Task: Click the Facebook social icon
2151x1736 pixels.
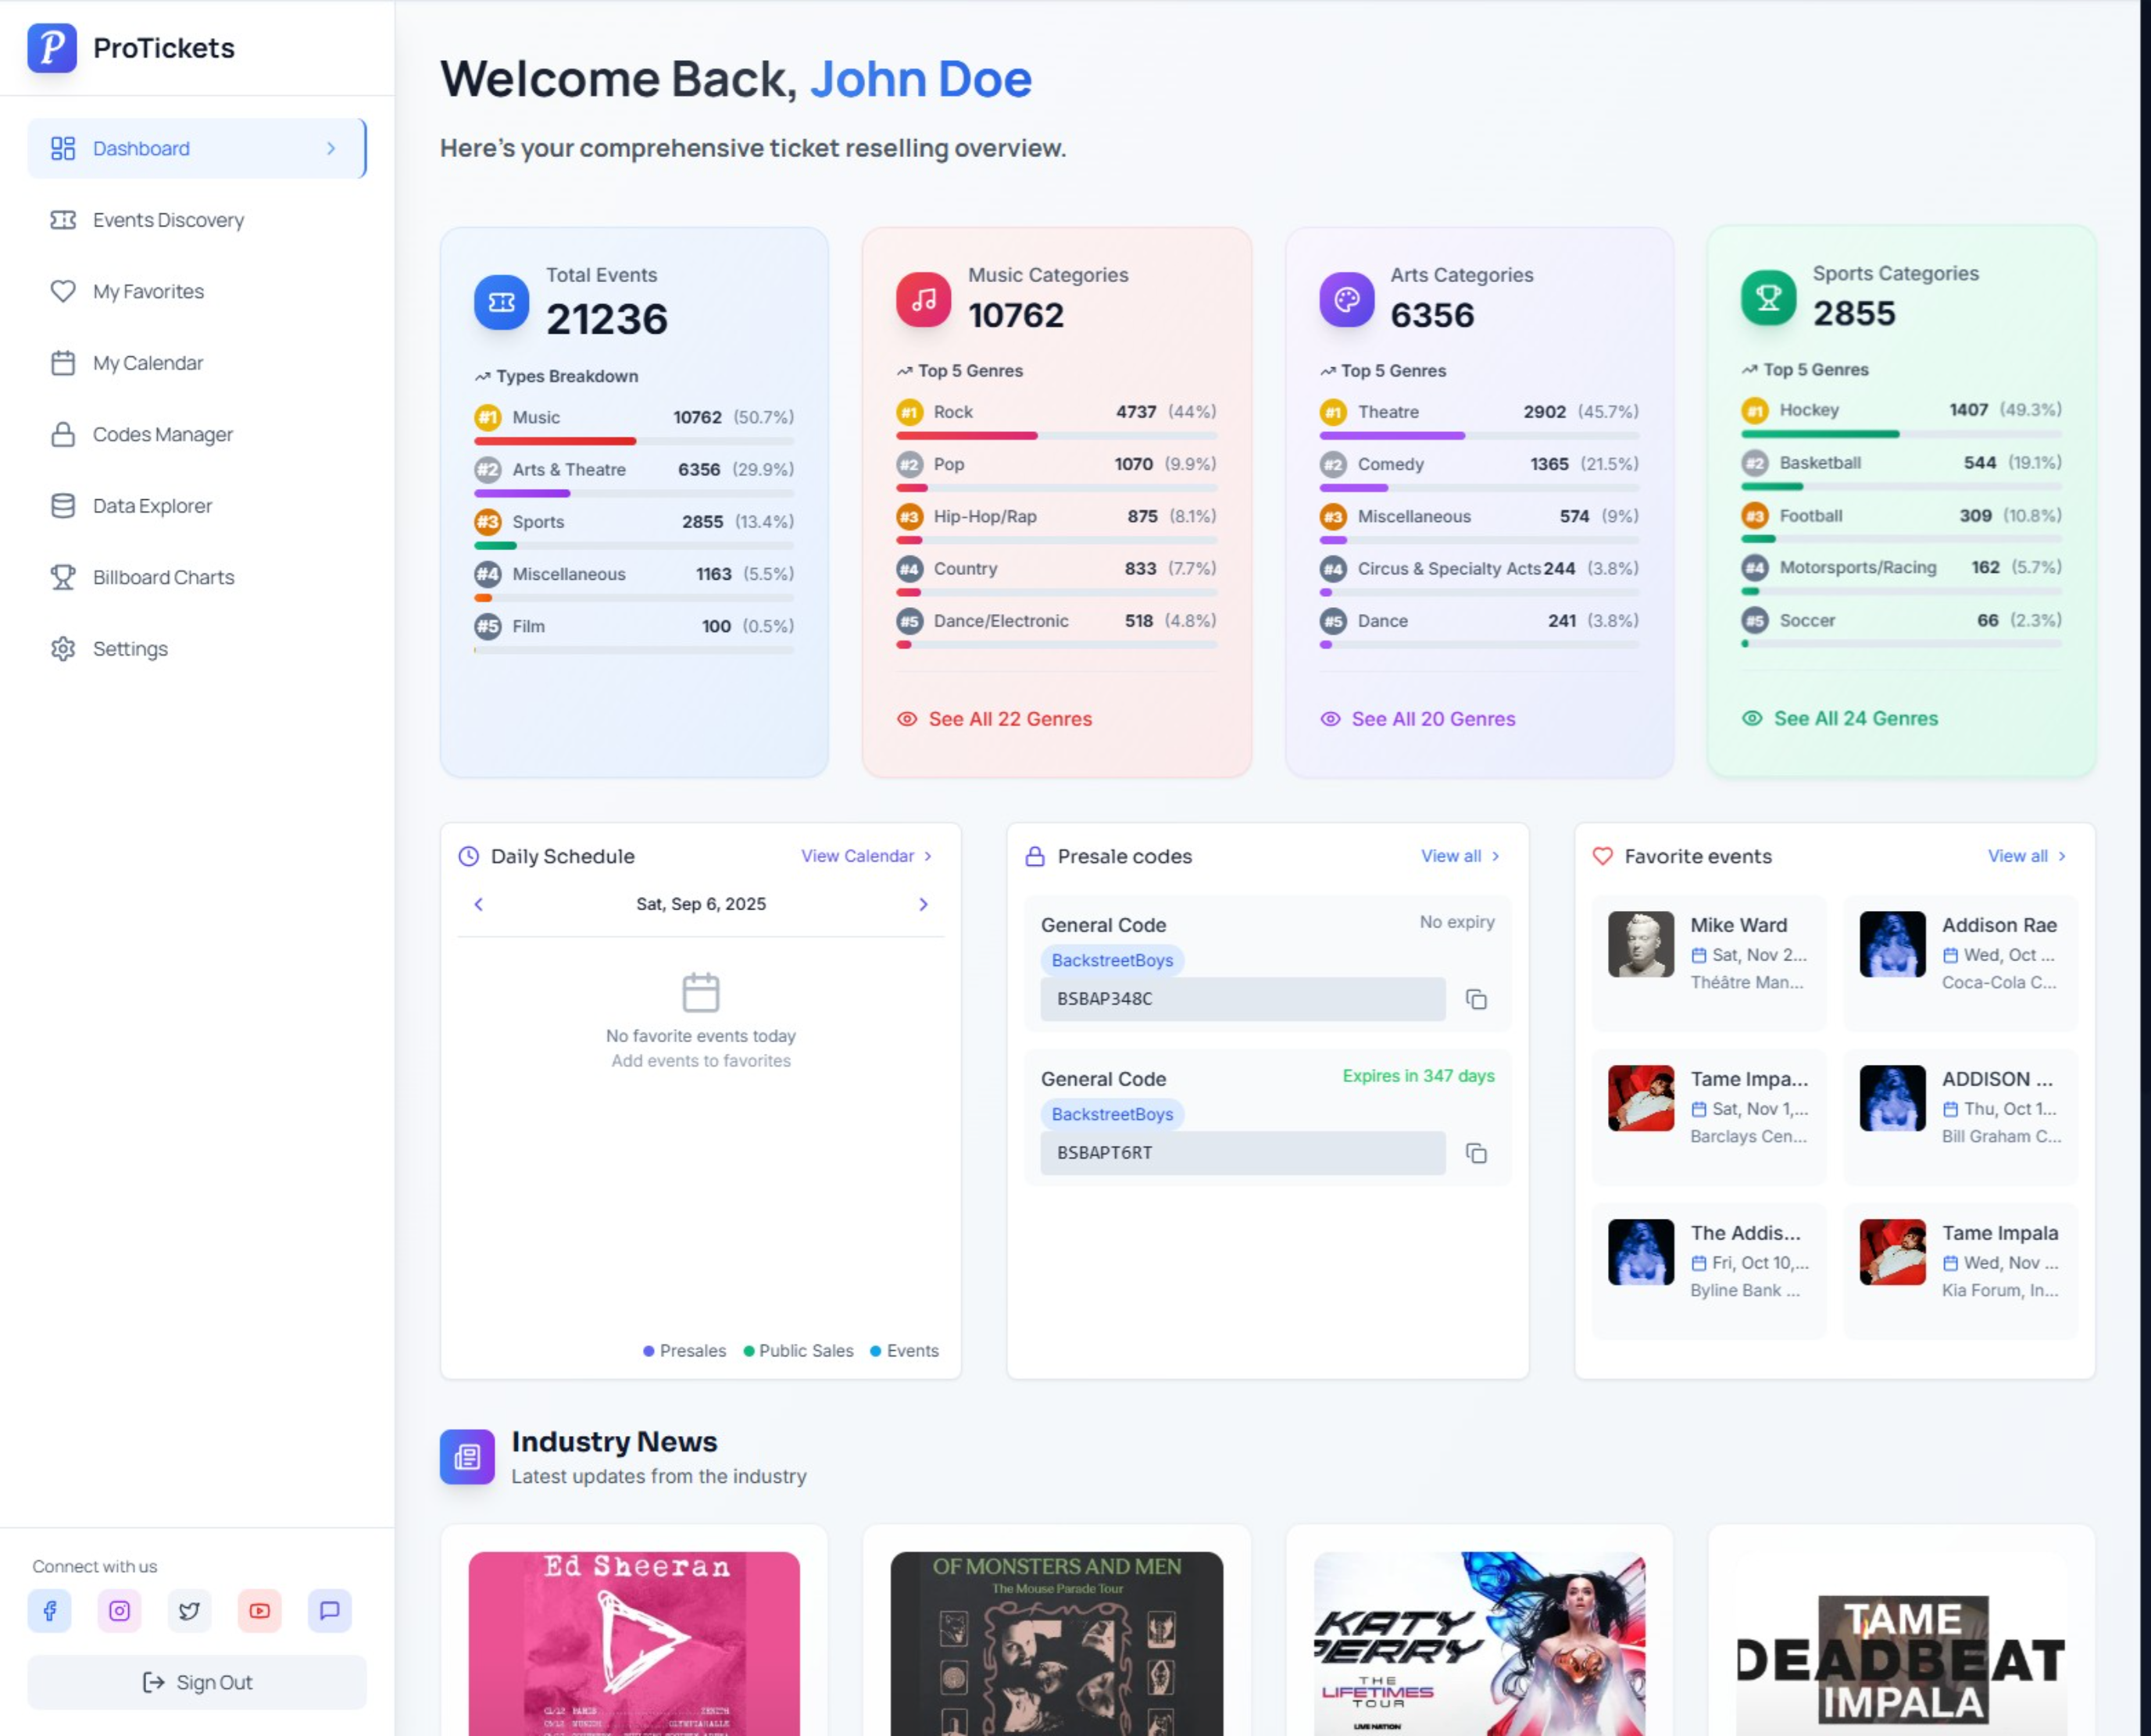Action: [x=49, y=1610]
